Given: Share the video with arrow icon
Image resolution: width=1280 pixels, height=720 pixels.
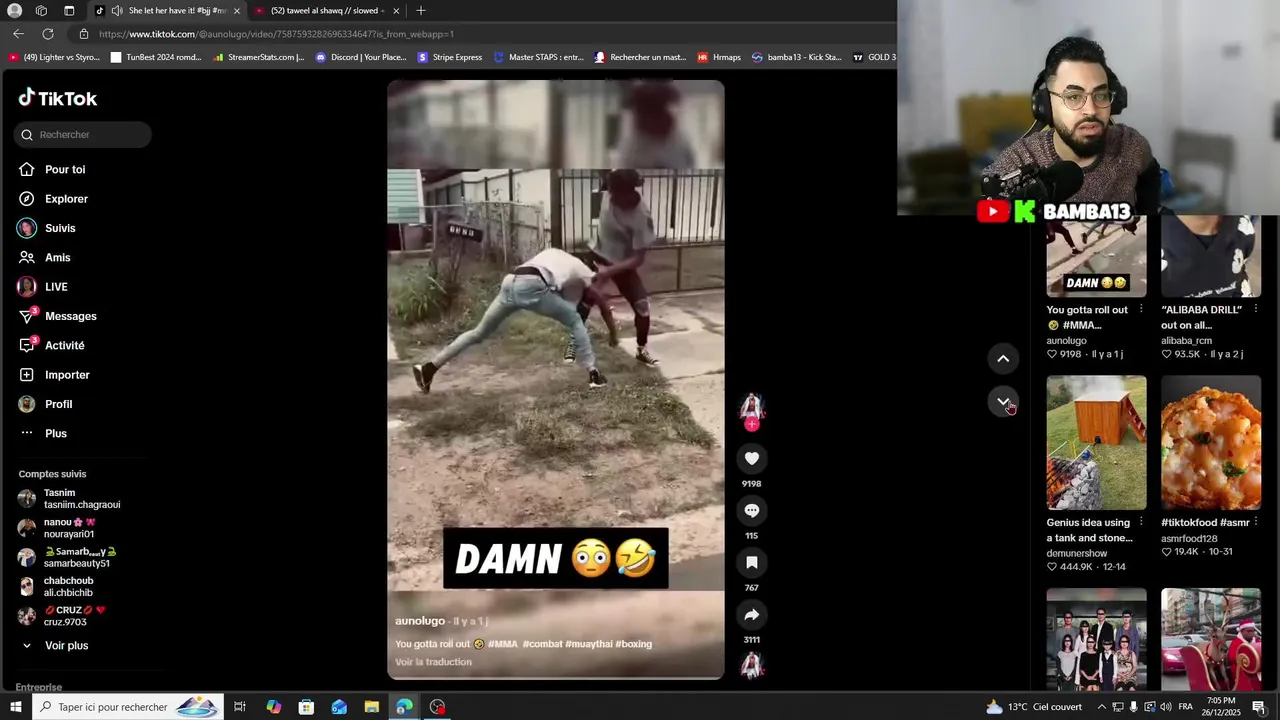Looking at the screenshot, I should click(x=752, y=614).
